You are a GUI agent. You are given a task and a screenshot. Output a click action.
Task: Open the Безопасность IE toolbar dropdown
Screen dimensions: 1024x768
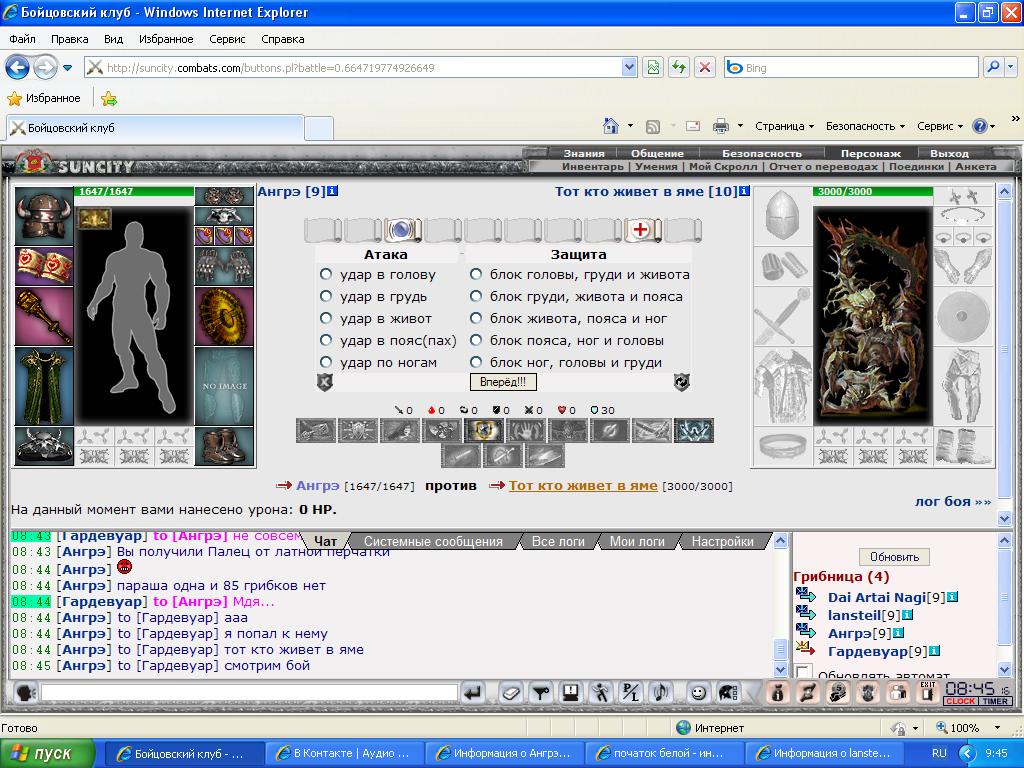[865, 126]
